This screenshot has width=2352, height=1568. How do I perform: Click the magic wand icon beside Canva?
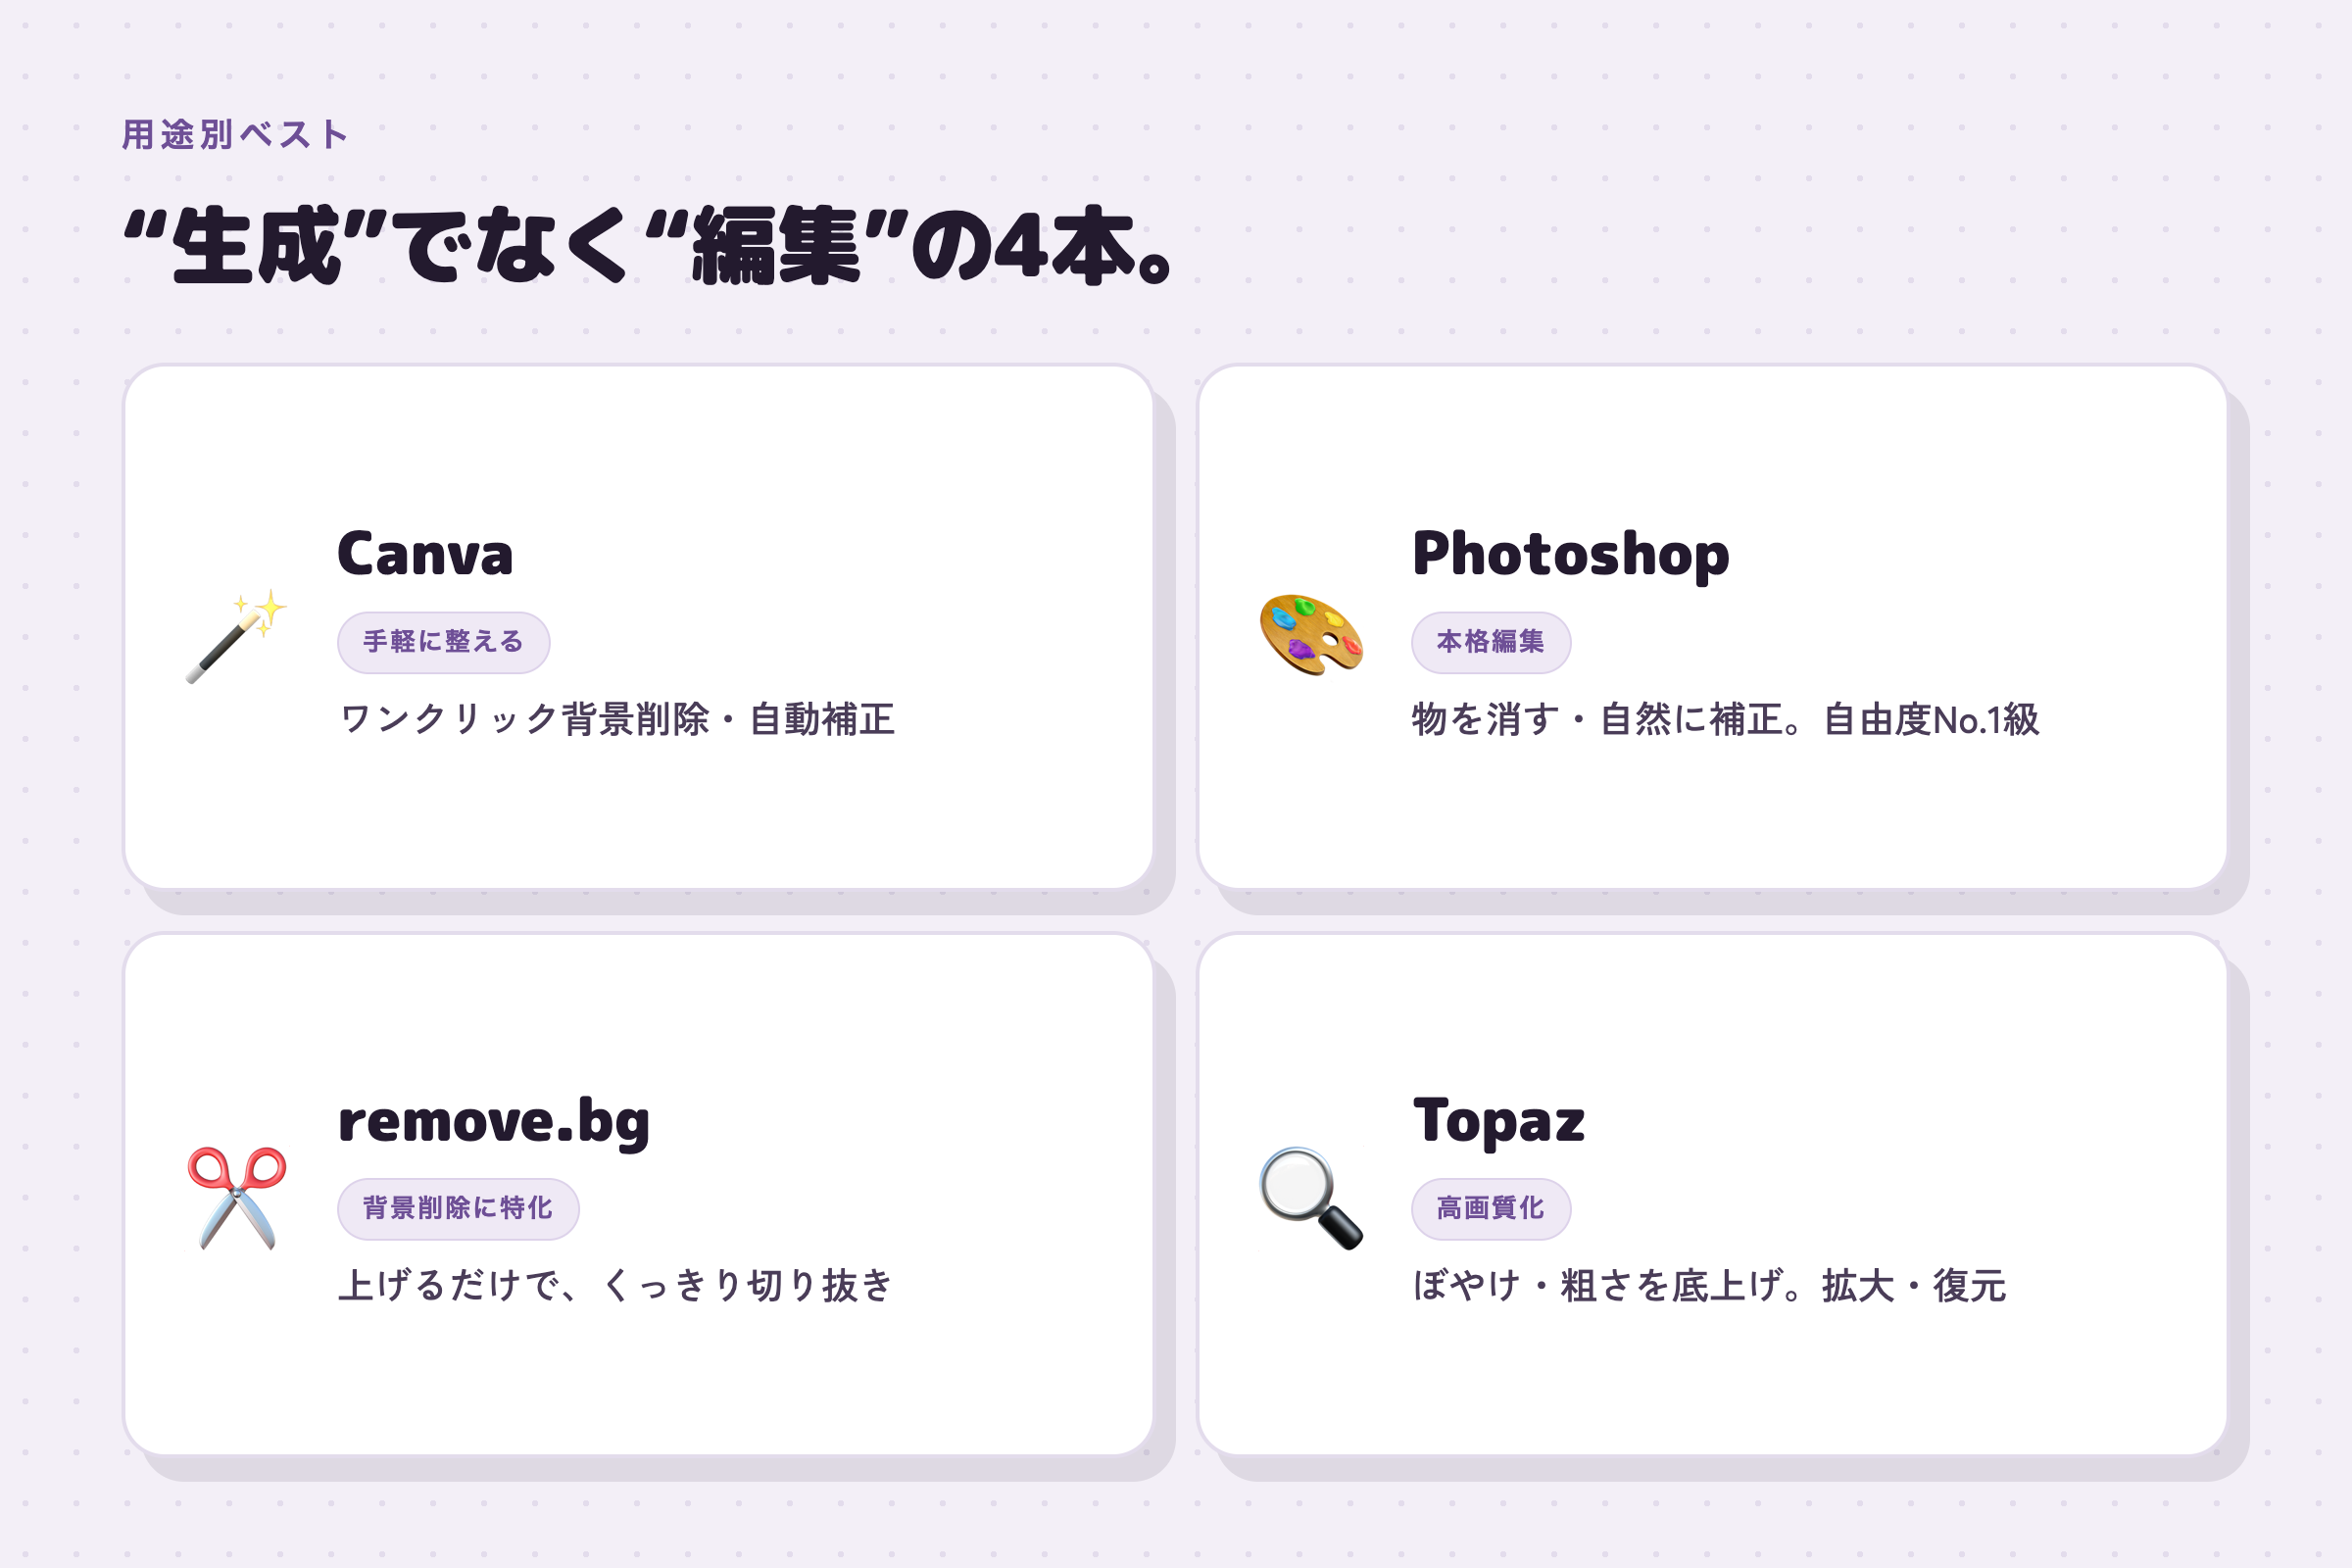237,636
